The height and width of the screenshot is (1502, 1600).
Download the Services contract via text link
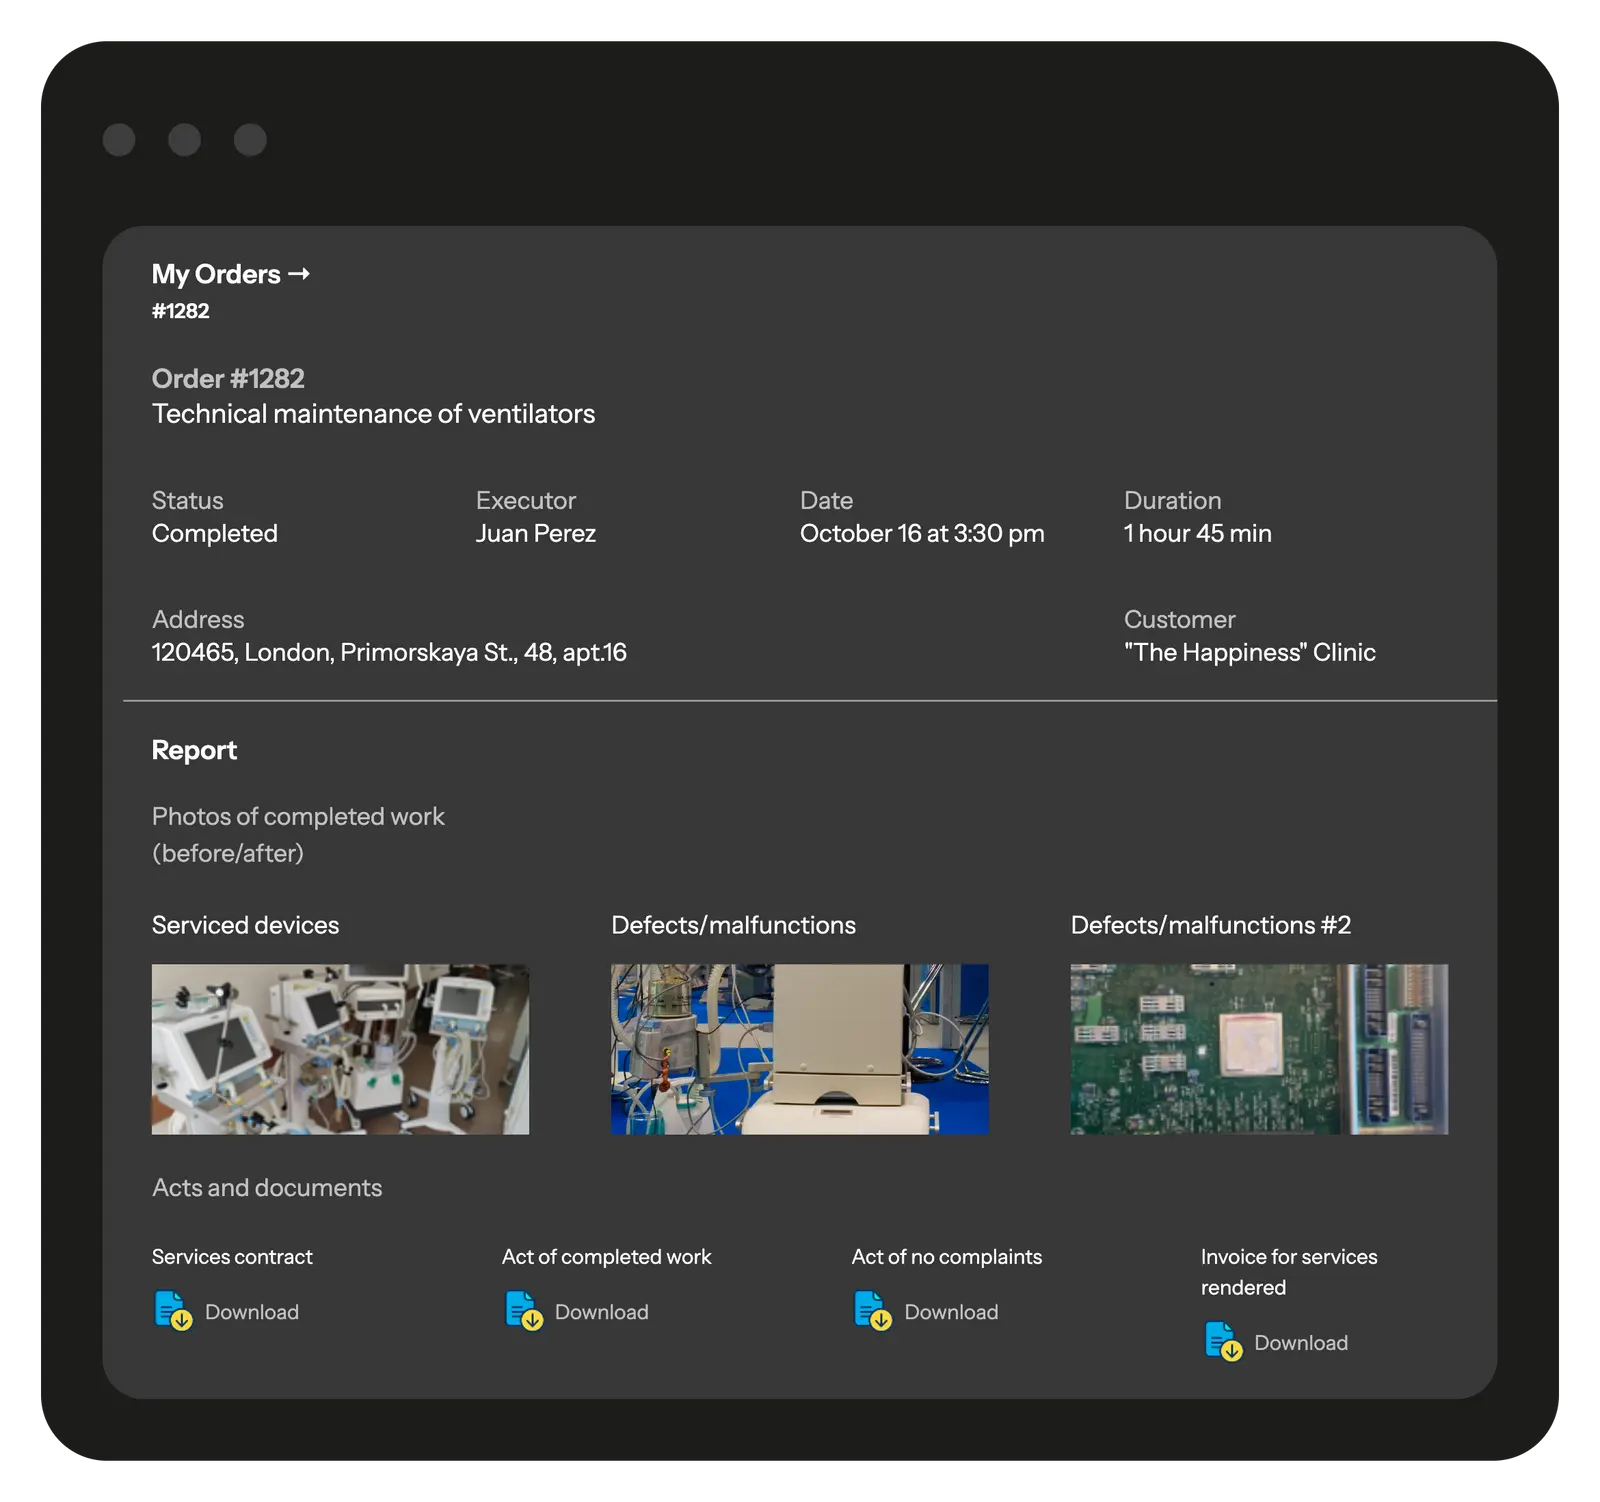(x=251, y=1312)
